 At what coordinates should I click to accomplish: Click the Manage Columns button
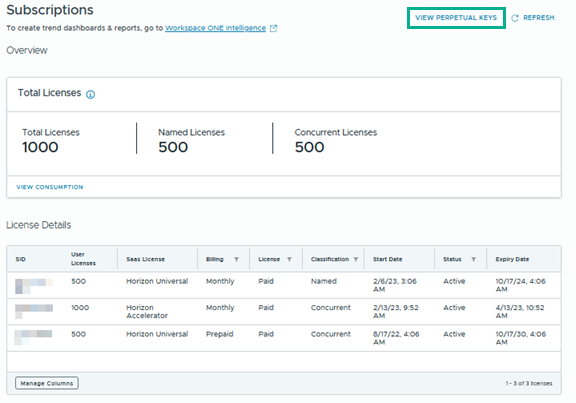tap(47, 383)
